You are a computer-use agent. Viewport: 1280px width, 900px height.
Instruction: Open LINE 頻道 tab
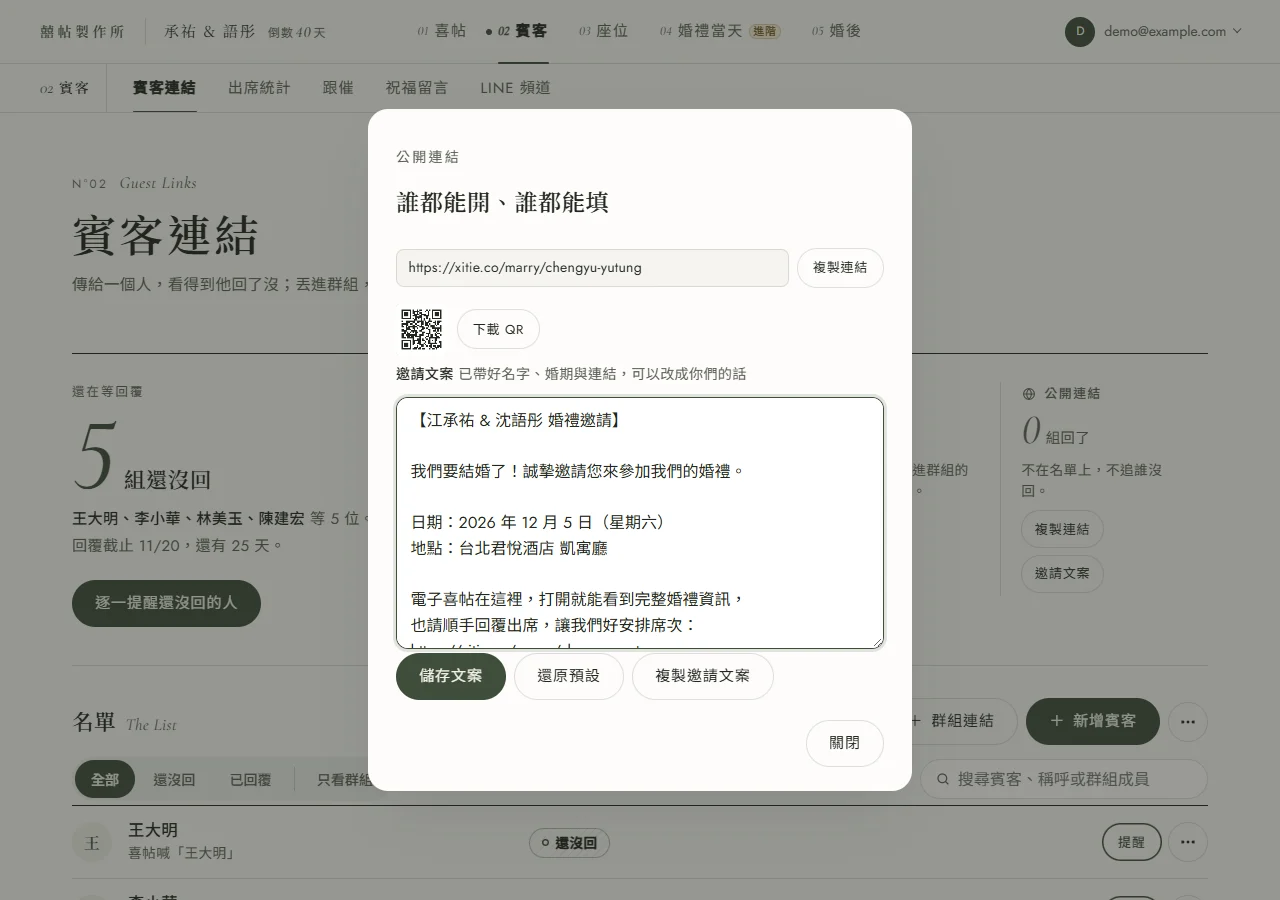515,88
